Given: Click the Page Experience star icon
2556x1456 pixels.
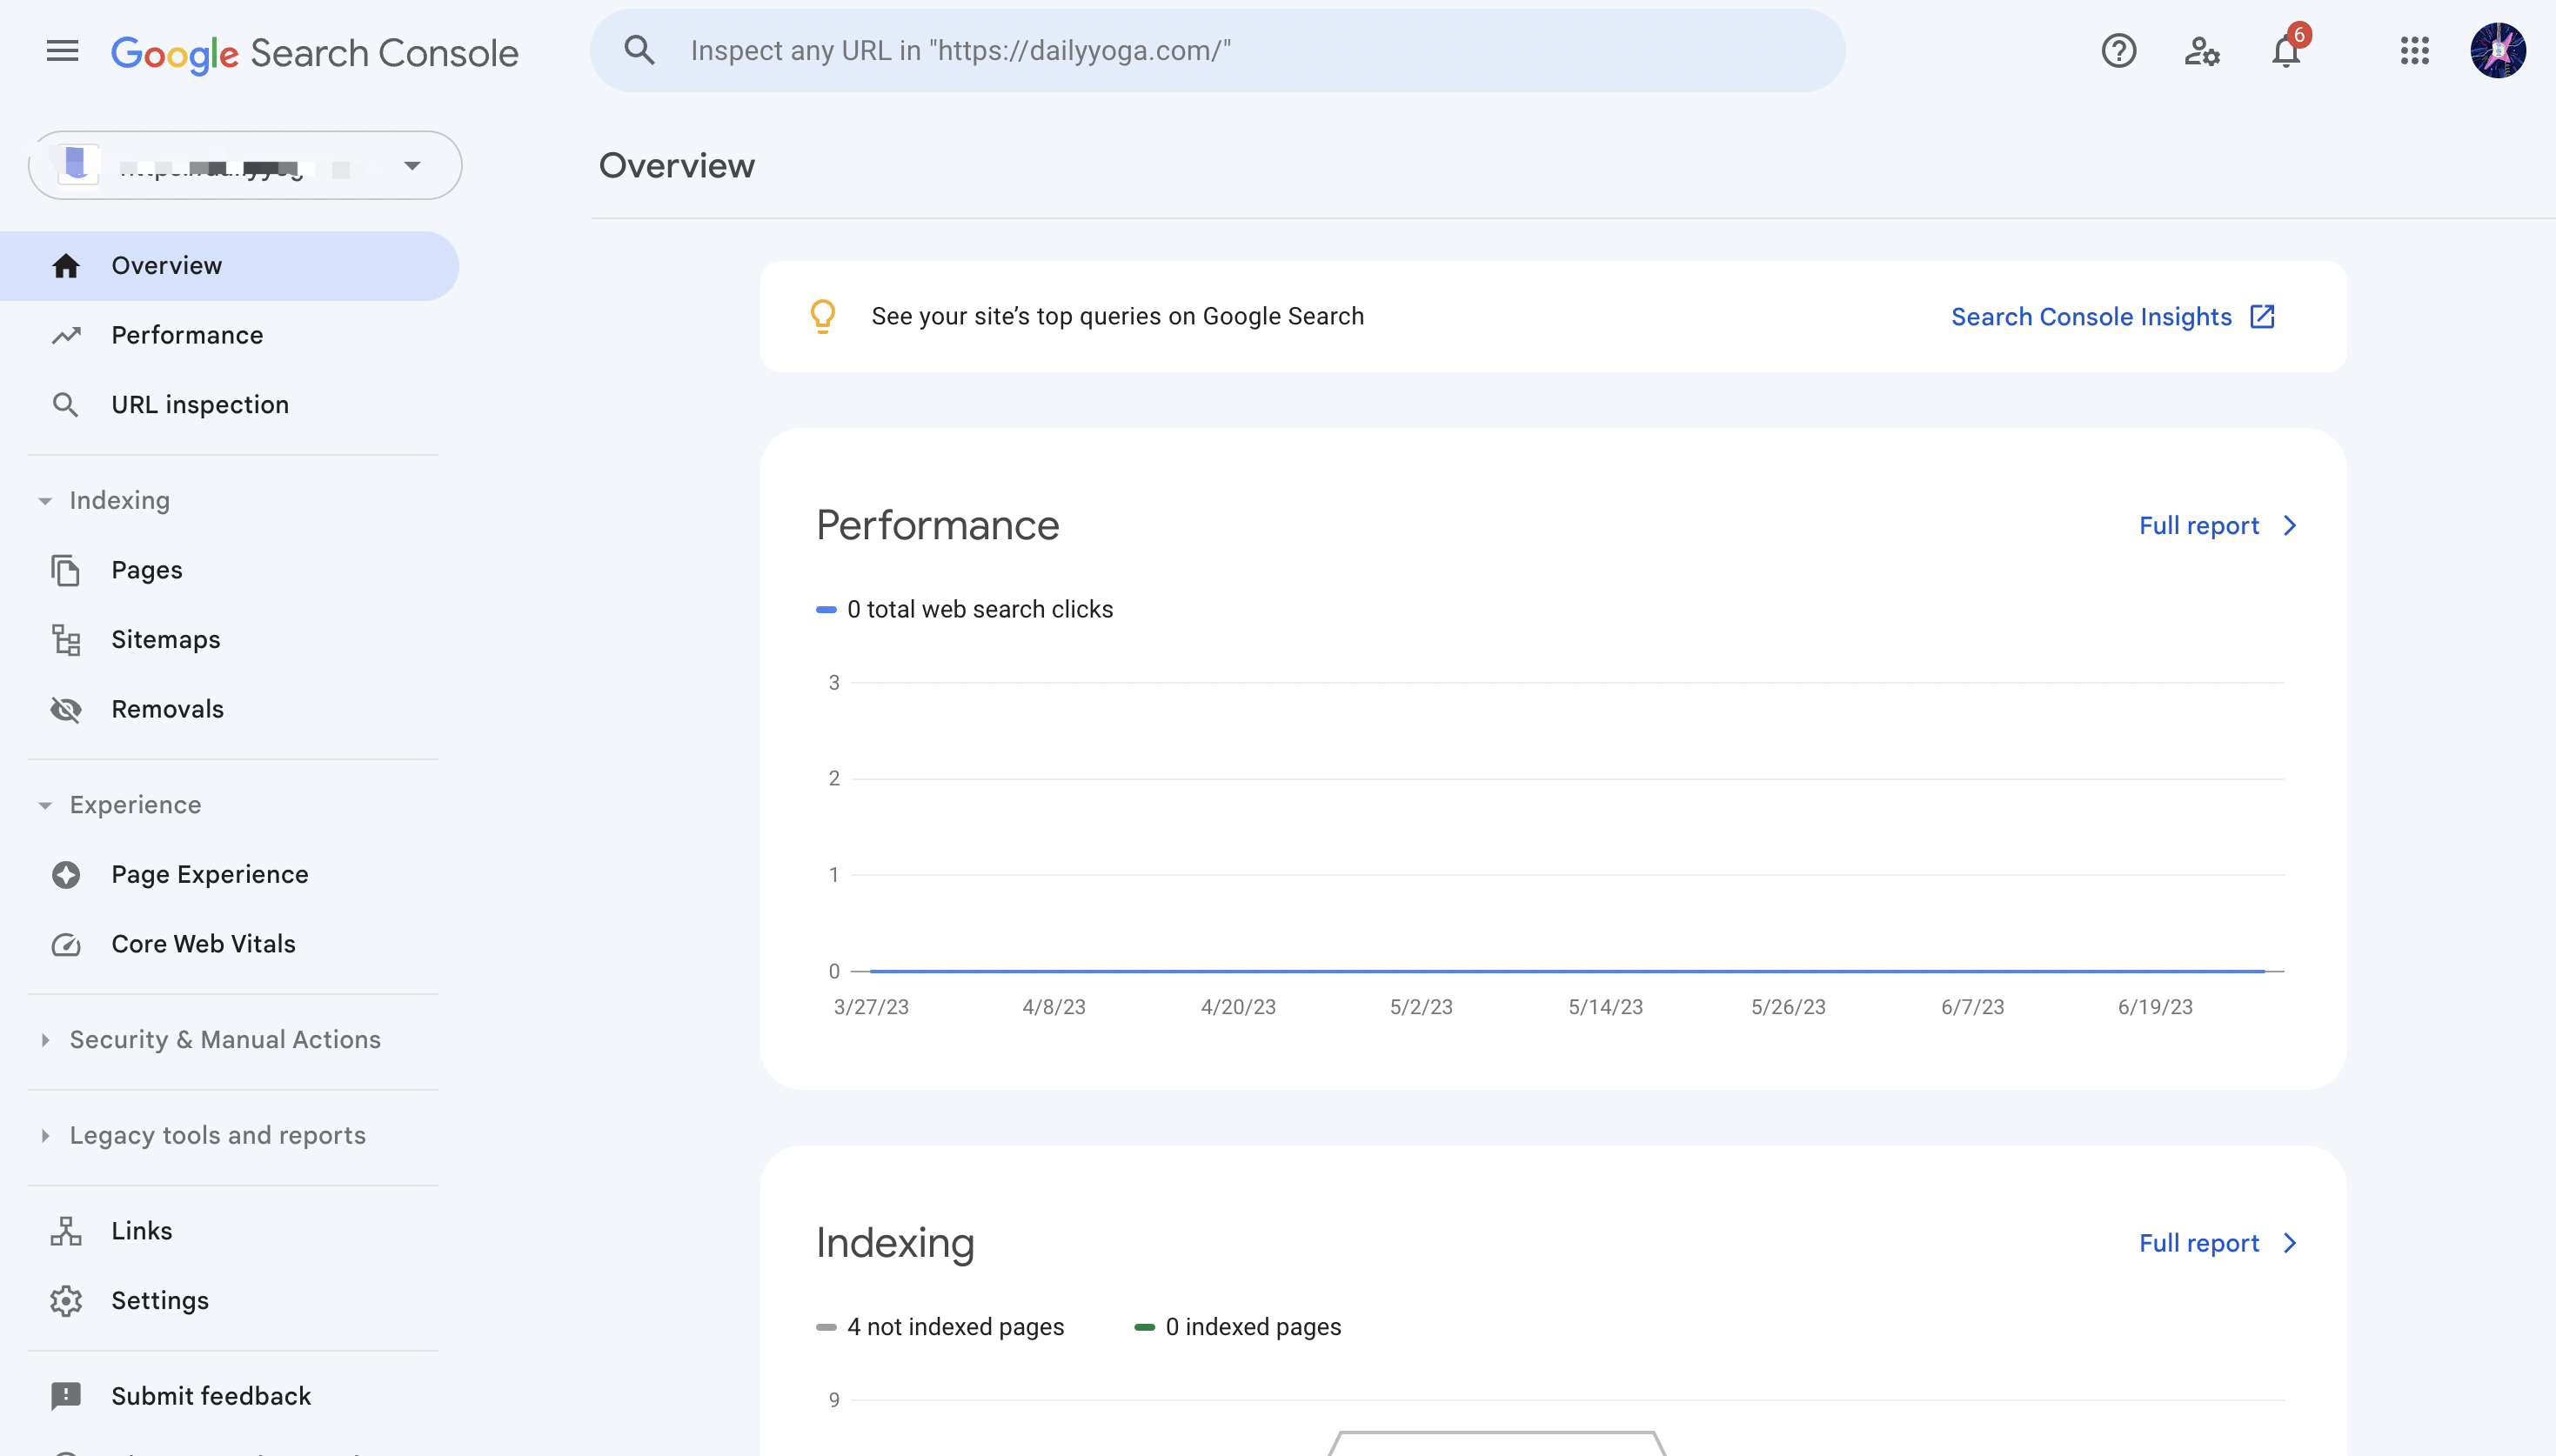Looking at the screenshot, I should pyautogui.click(x=66, y=874).
